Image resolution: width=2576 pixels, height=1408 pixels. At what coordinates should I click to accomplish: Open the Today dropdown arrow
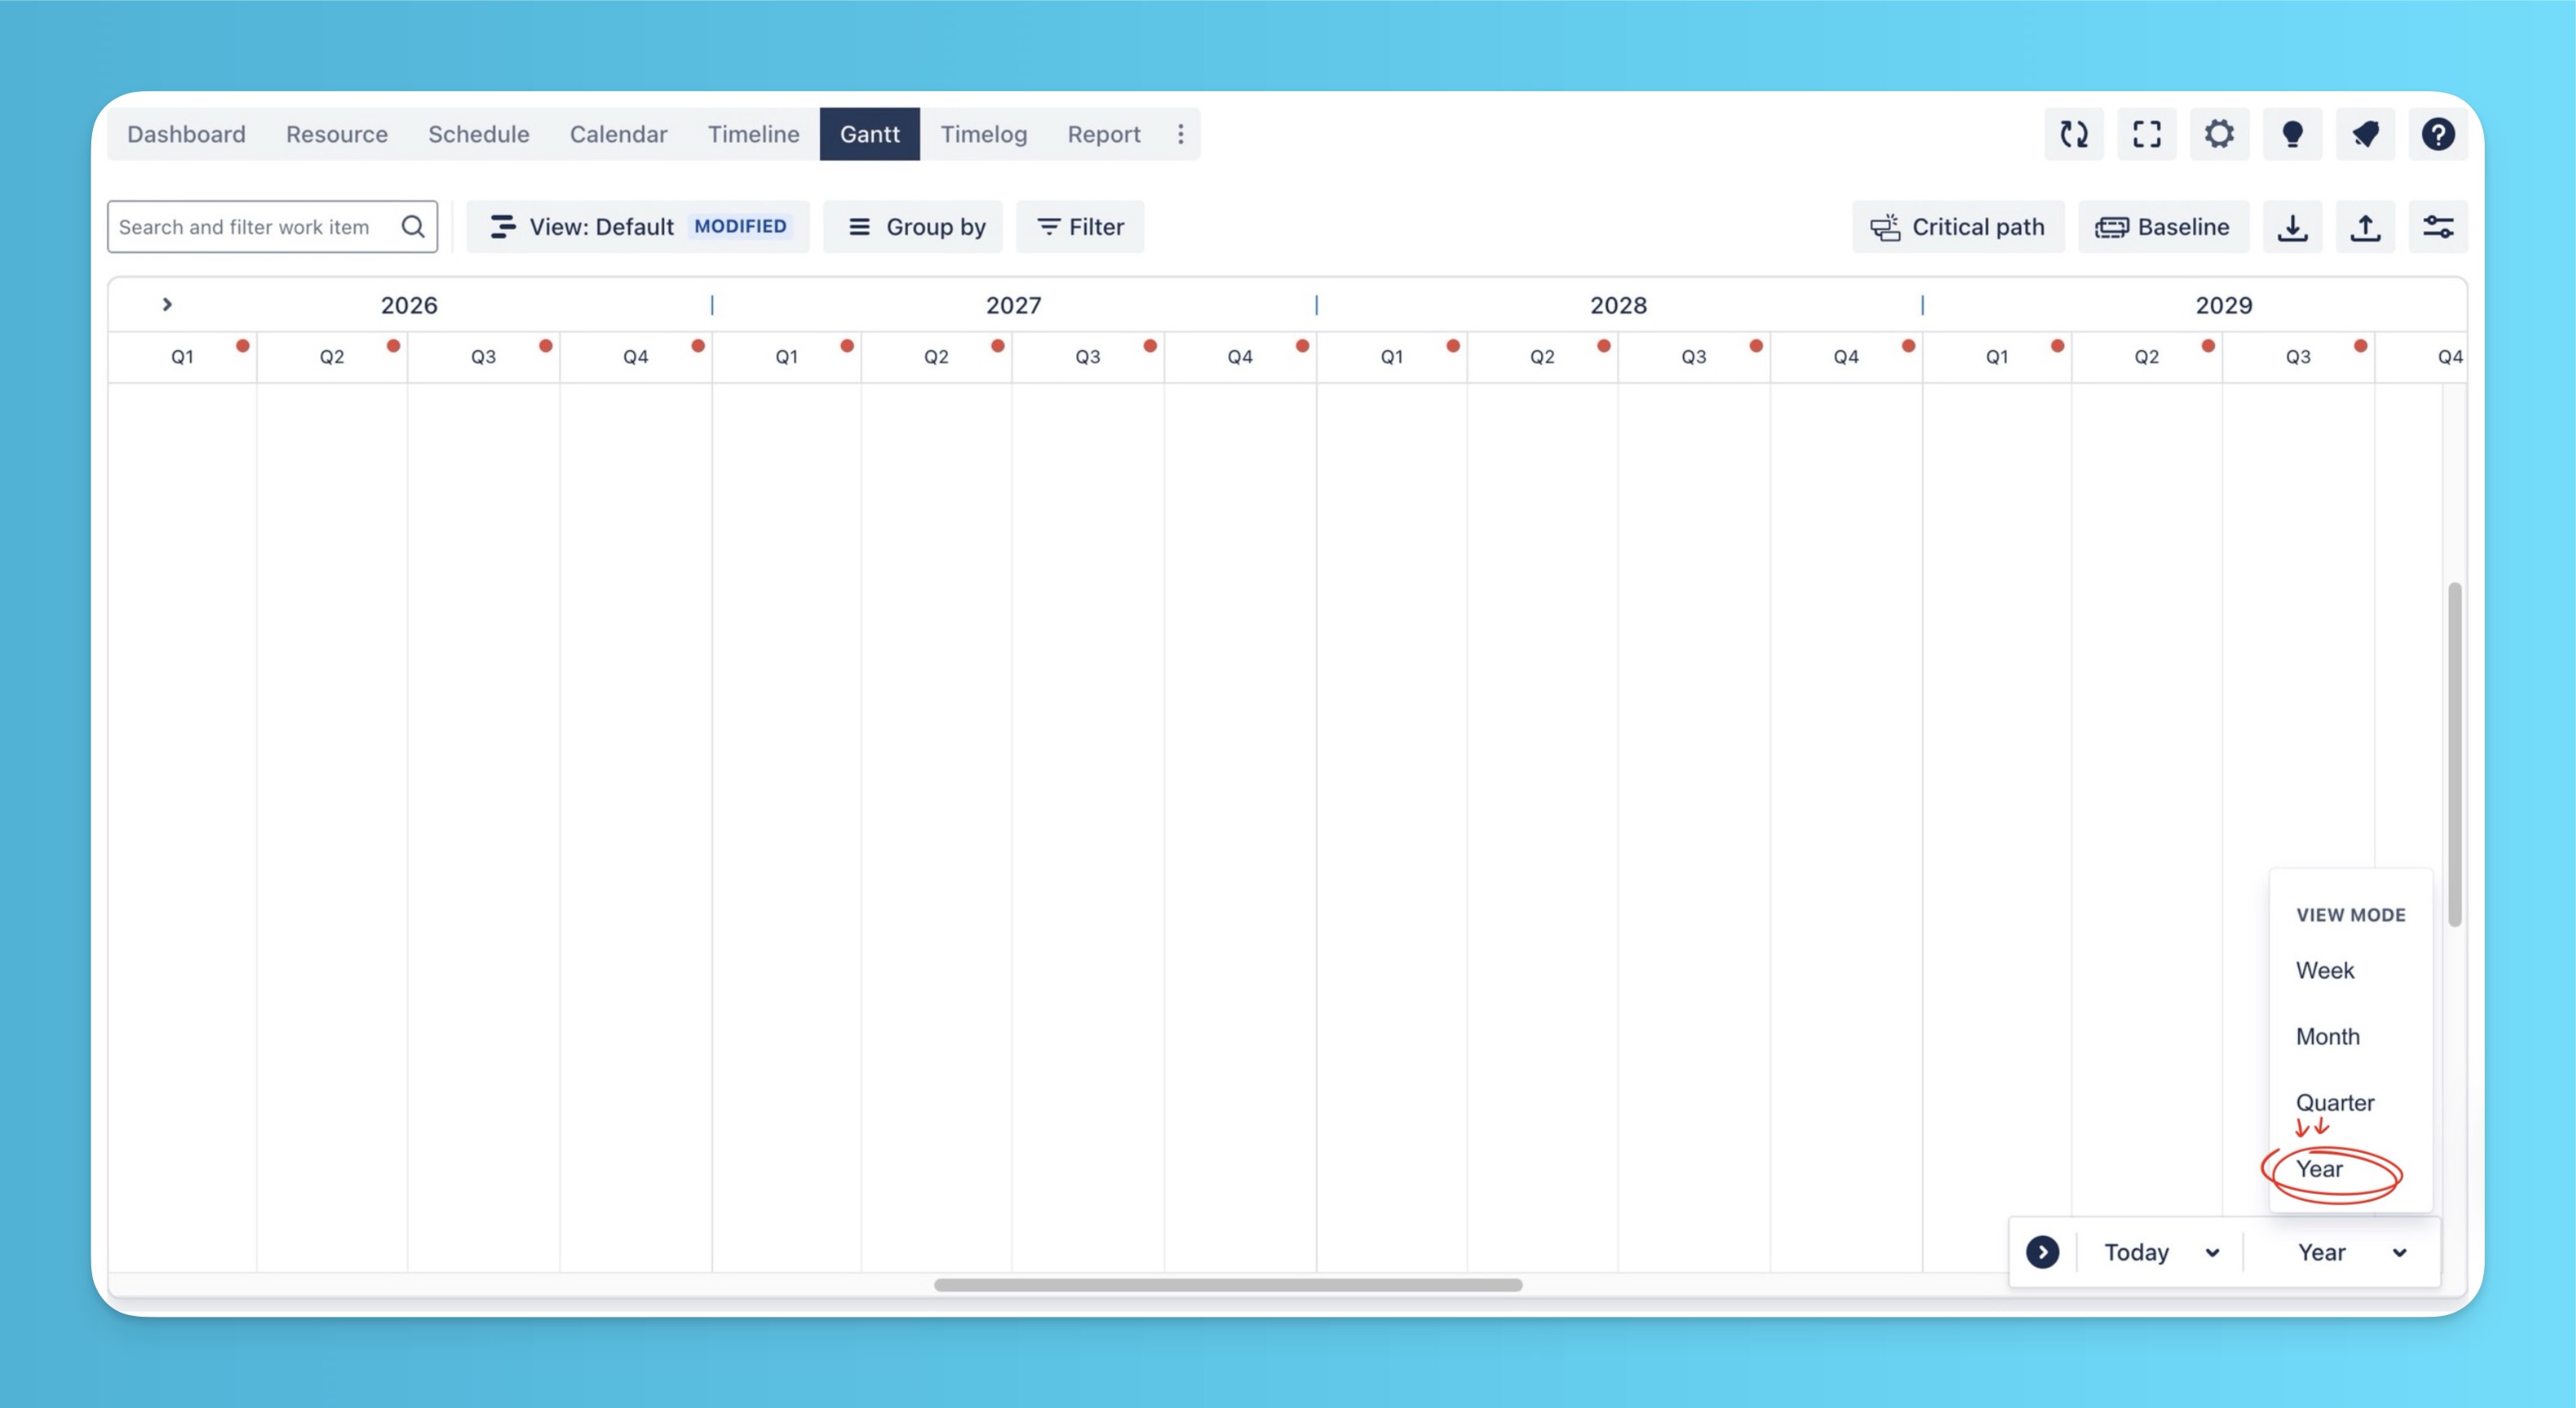point(2212,1253)
